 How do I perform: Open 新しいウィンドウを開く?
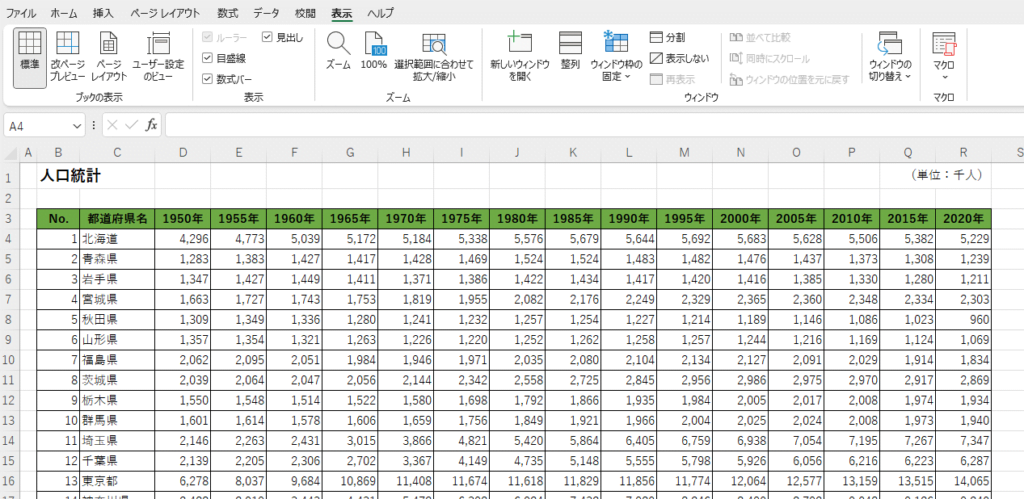(x=520, y=57)
